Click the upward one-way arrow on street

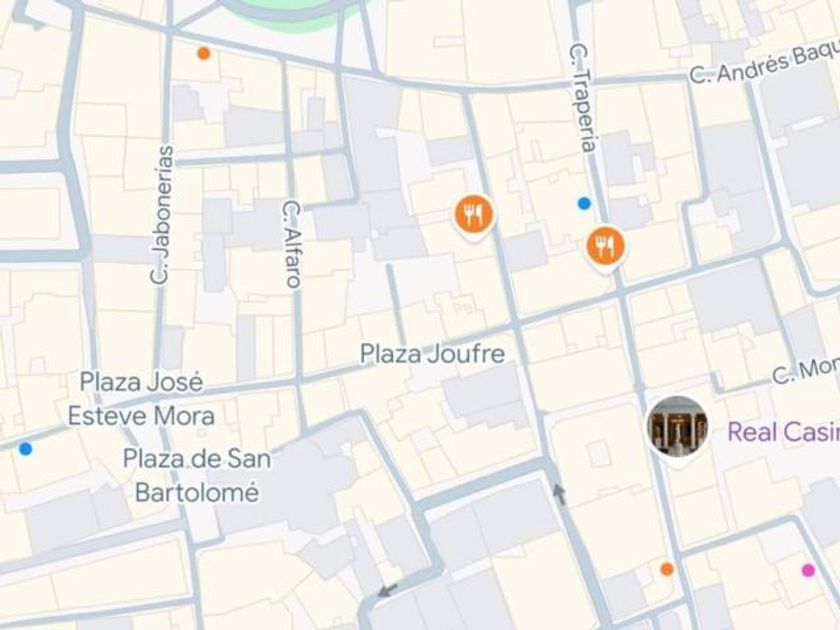559,494
